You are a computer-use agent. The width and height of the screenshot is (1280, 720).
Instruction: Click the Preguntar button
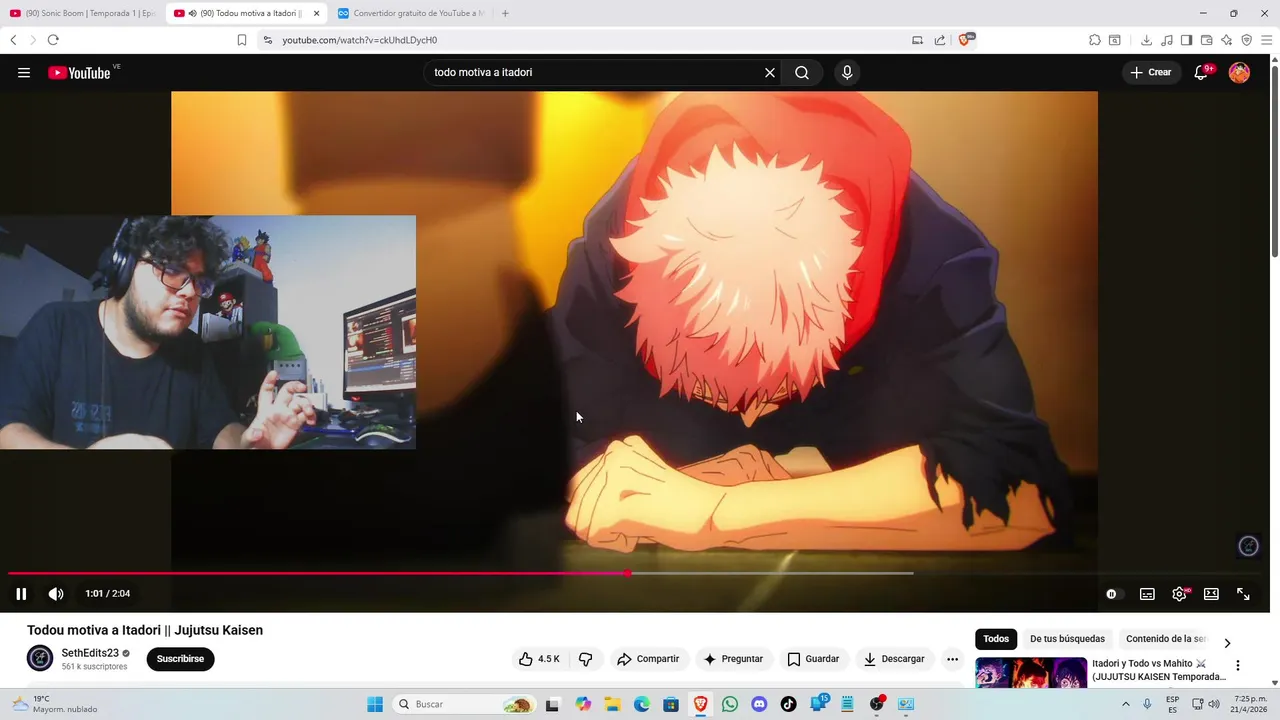733,659
